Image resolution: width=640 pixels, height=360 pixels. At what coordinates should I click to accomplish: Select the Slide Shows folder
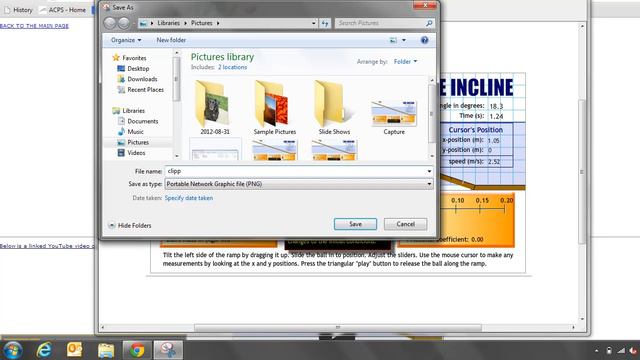tap(334, 108)
